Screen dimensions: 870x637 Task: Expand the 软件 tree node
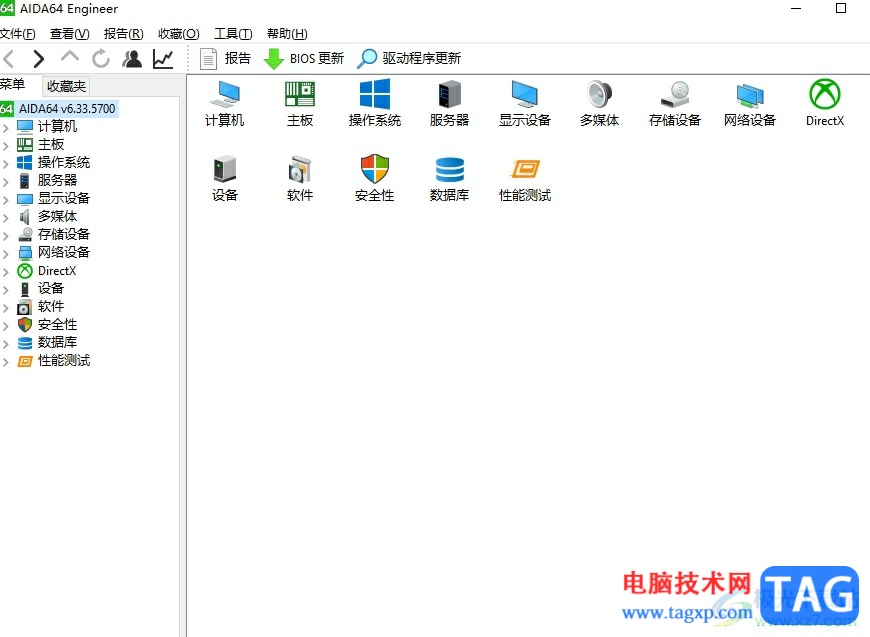point(6,307)
